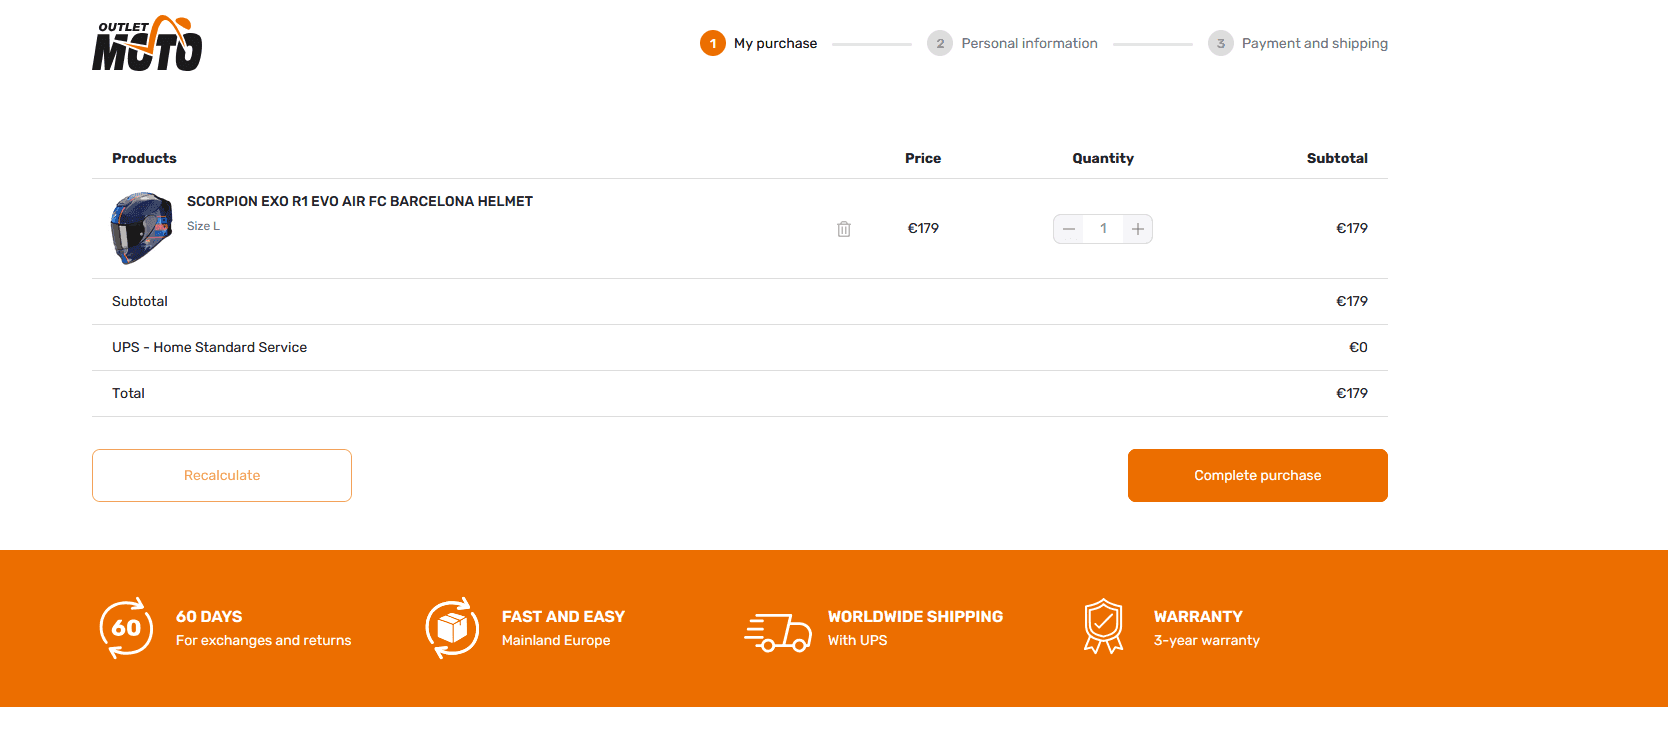Click the worldwide shipping truck icon
Image resolution: width=1668 pixels, height=737 pixels.
pyautogui.click(x=778, y=632)
